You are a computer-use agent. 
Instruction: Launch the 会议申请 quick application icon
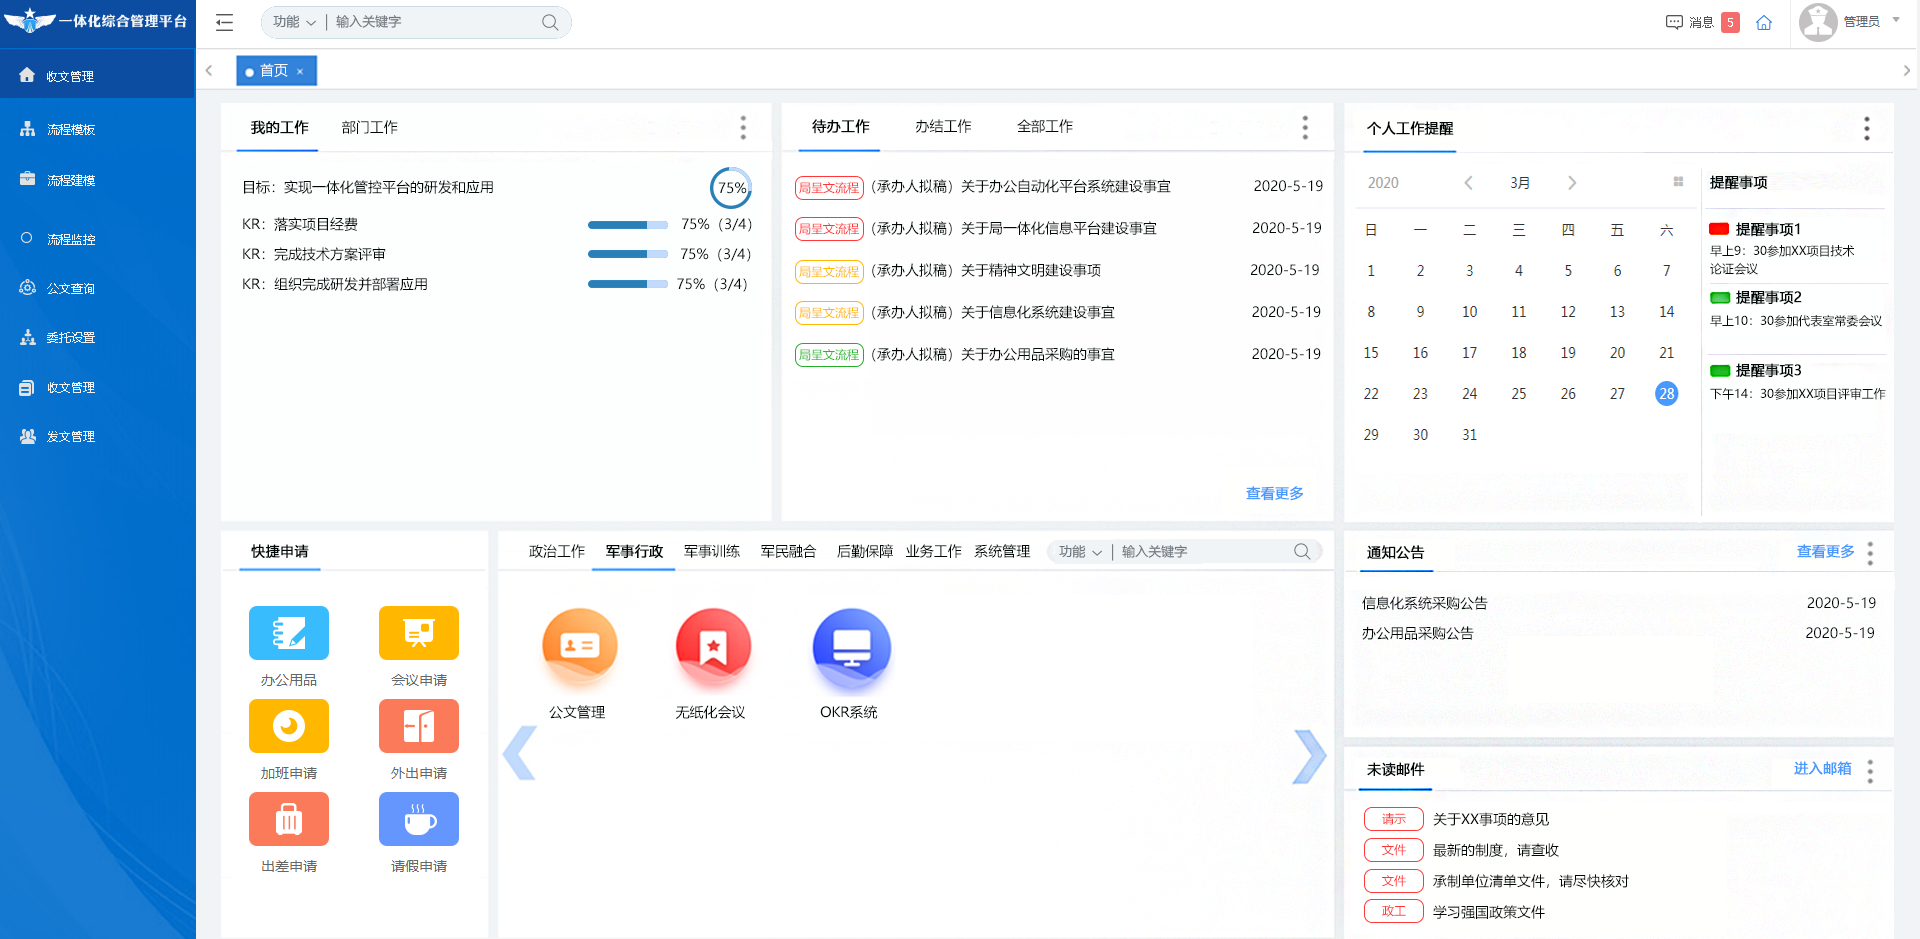(419, 633)
